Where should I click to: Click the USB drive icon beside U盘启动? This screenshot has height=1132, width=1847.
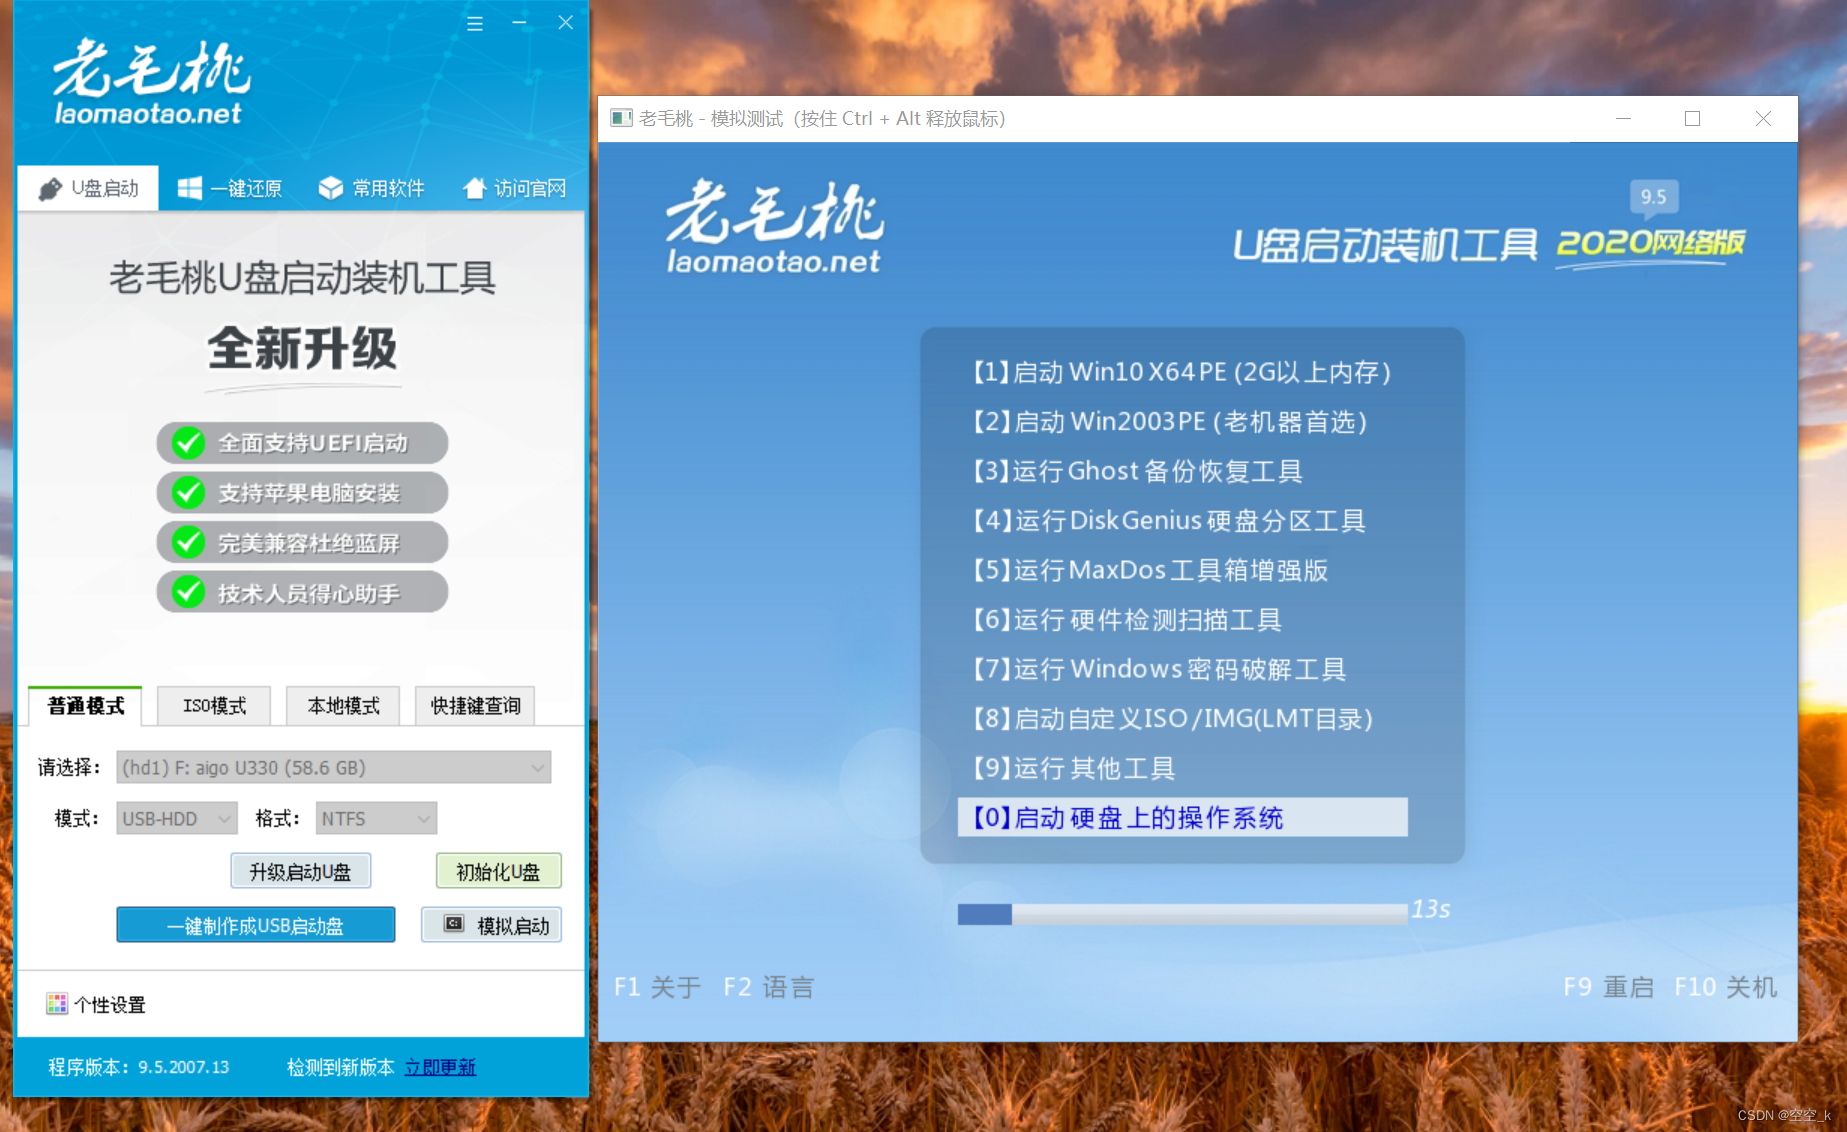click(x=50, y=188)
